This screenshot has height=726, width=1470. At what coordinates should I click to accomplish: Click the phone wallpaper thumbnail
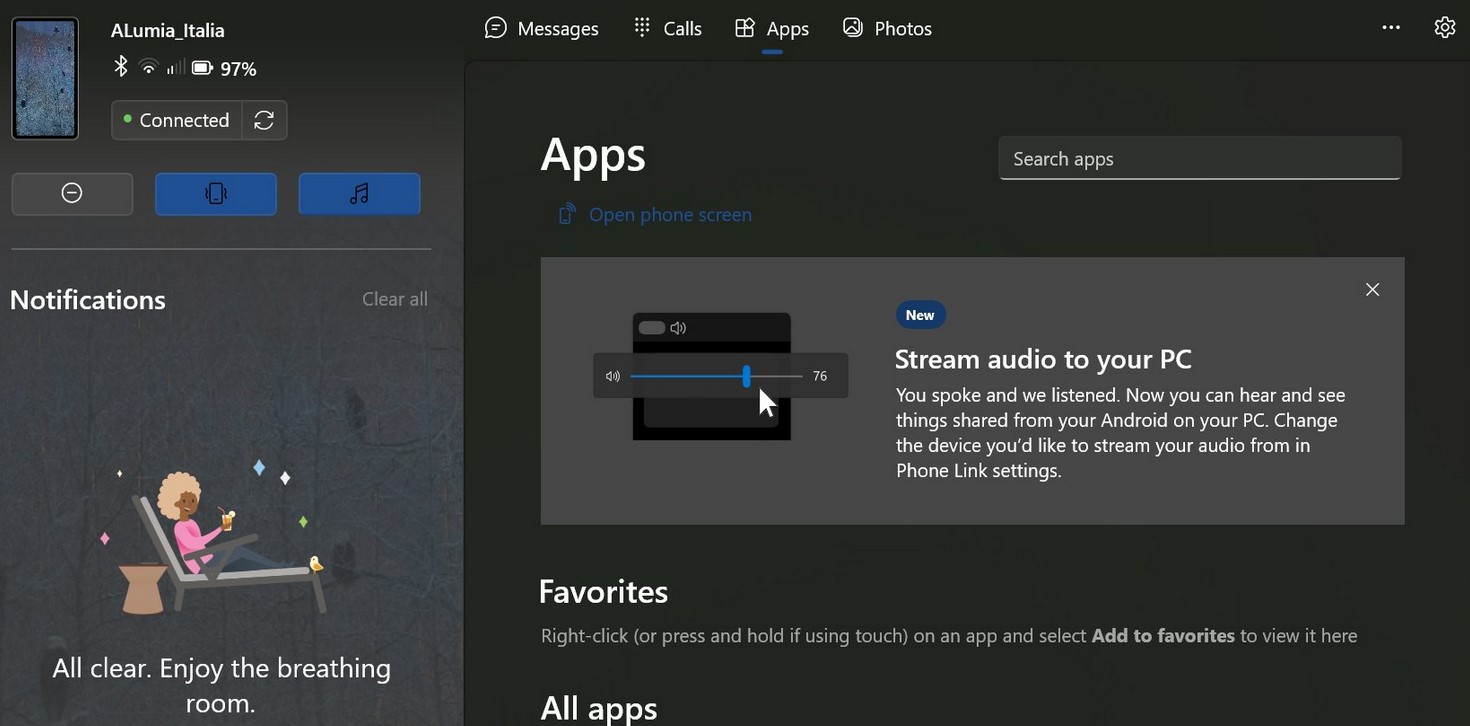tap(45, 78)
